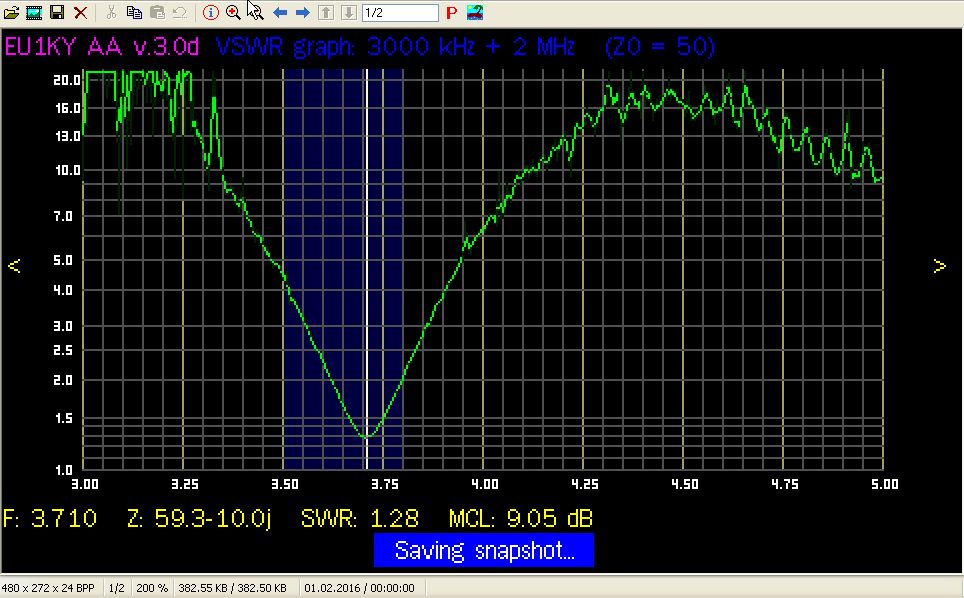The height and width of the screenshot is (598, 964).
Task: Save image with the floppy disk icon
Action: [x=57, y=13]
